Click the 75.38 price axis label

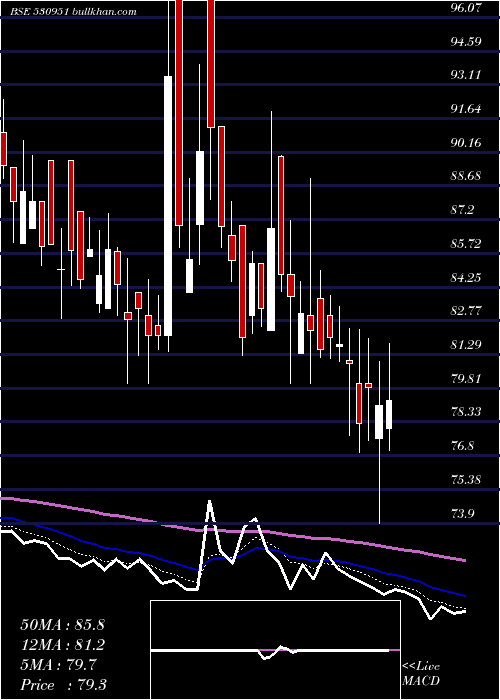click(x=466, y=480)
